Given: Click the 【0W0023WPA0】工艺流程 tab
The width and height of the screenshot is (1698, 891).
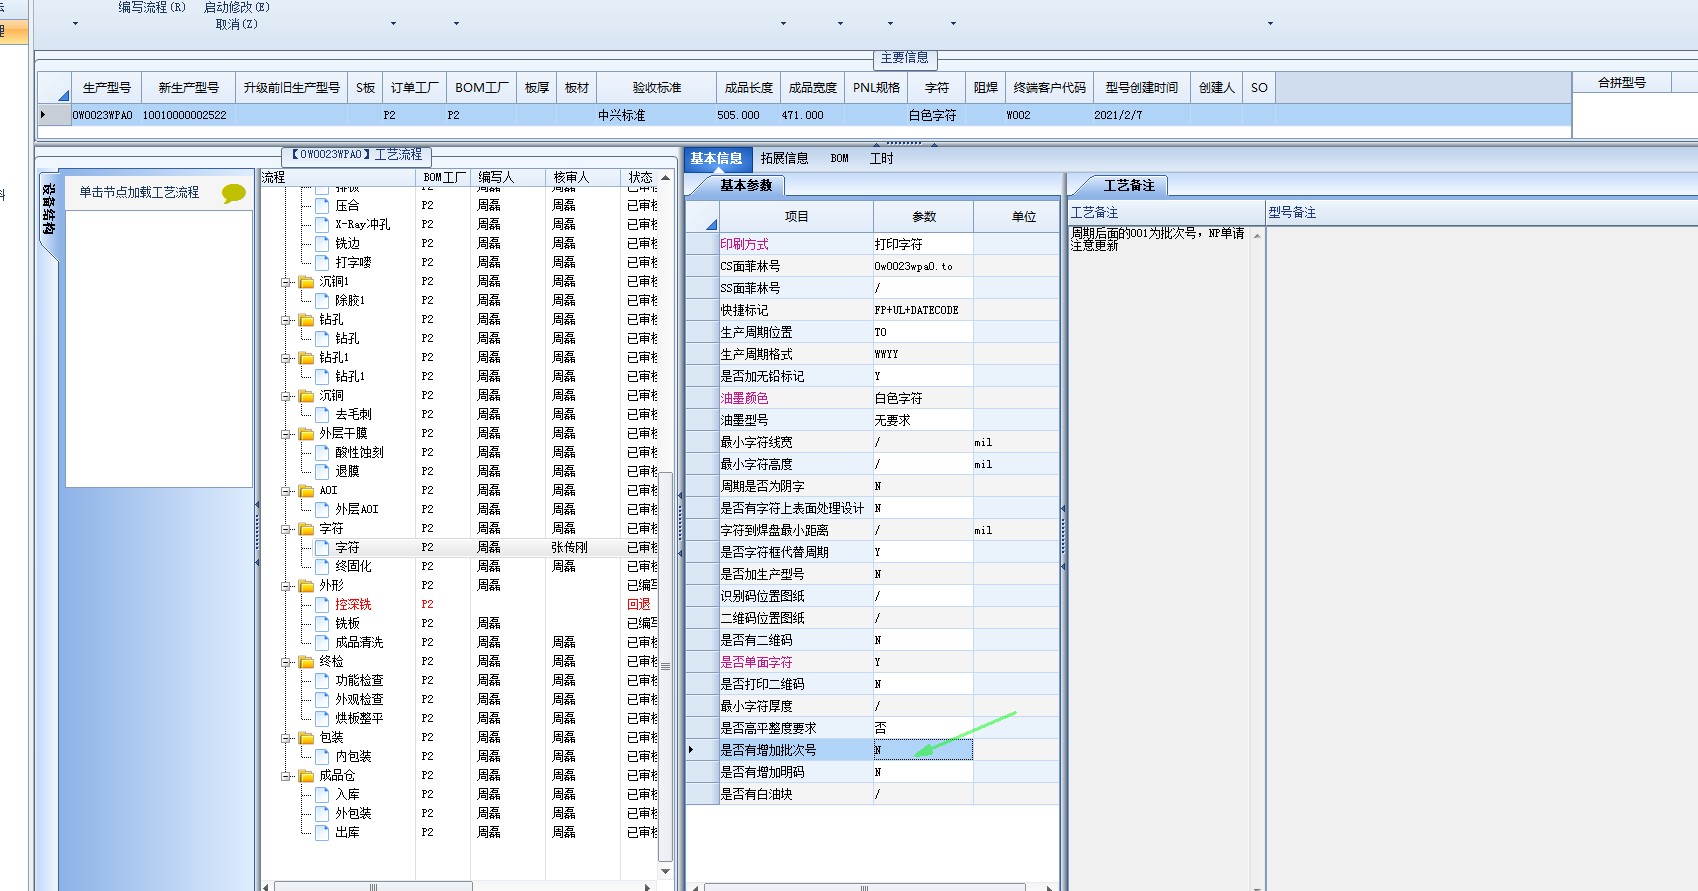Looking at the screenshot, I should pos(356,155).
